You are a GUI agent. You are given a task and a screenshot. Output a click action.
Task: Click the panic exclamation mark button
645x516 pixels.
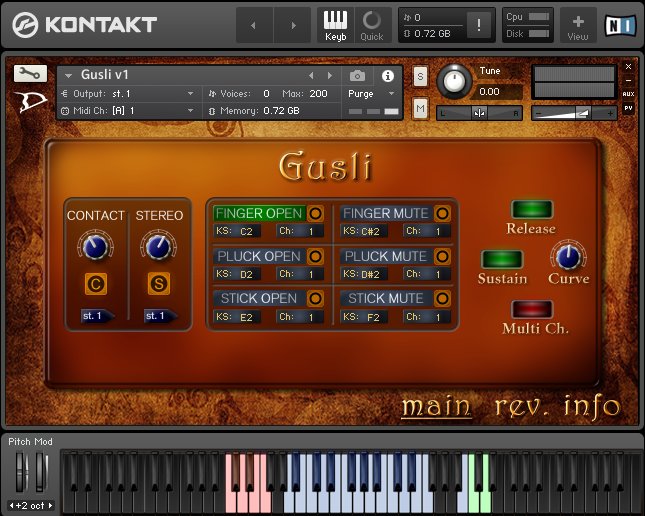479,25
